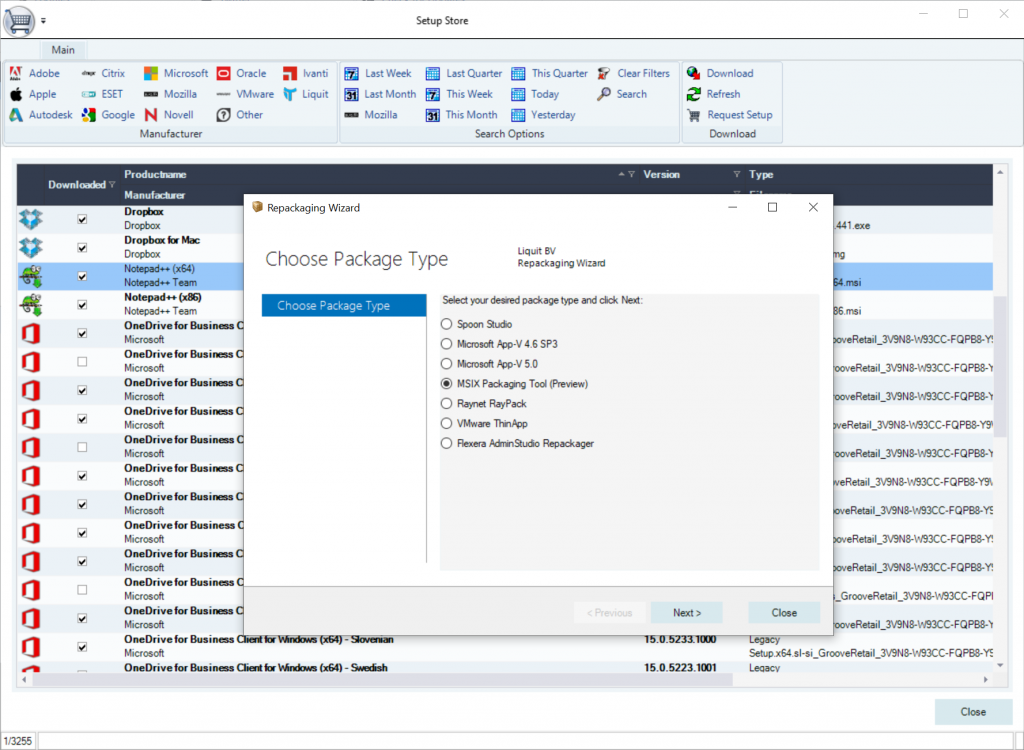Refresh the setup list
The height and width of the screenshot is (750, 1024).
[x=714, y=94]
